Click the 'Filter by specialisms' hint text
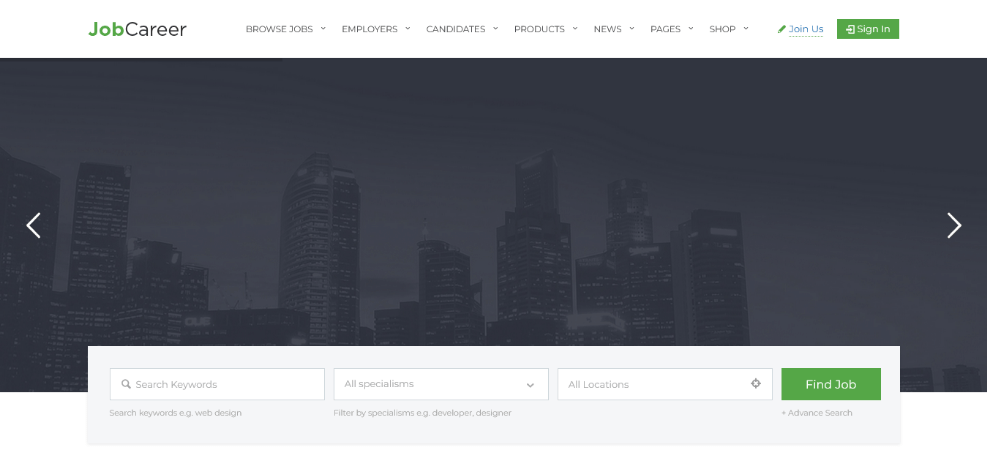Viewport: 987px width, 450px height. (x=422, y=413)
